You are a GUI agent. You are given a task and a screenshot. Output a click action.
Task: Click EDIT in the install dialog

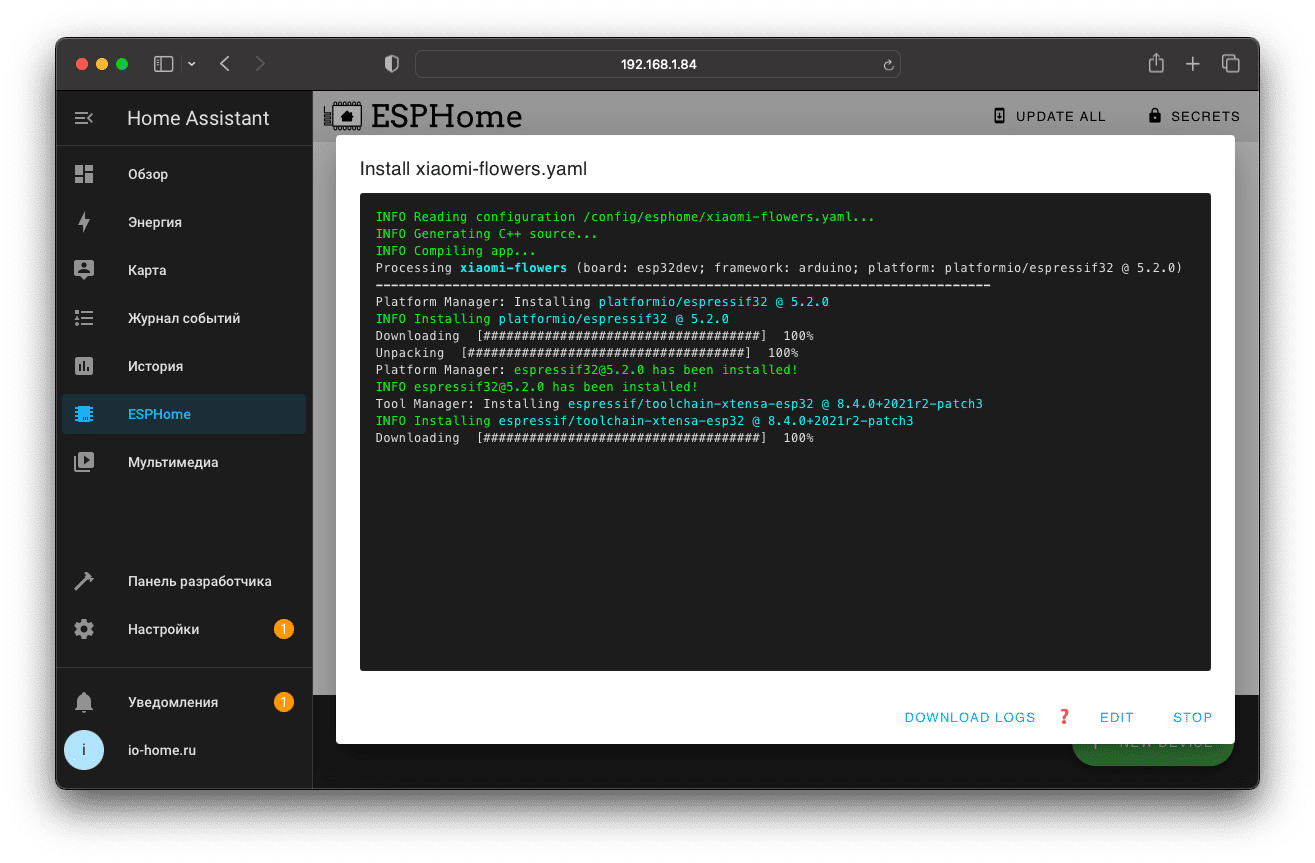coord(1116,717)
